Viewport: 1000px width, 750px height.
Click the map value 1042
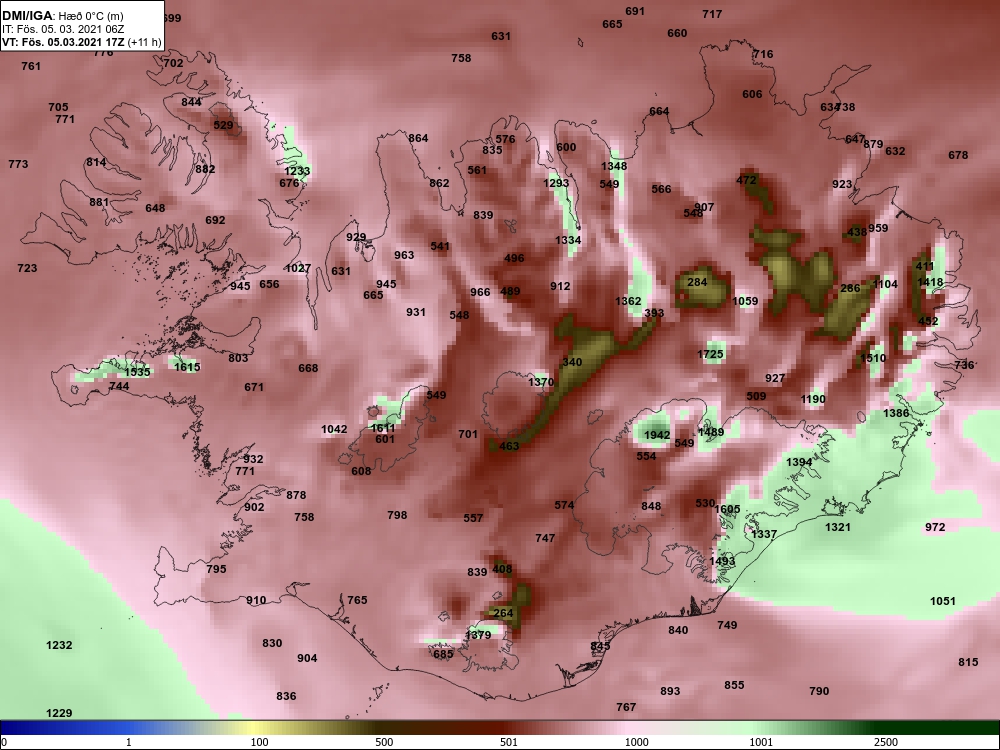tap(334, 429)
